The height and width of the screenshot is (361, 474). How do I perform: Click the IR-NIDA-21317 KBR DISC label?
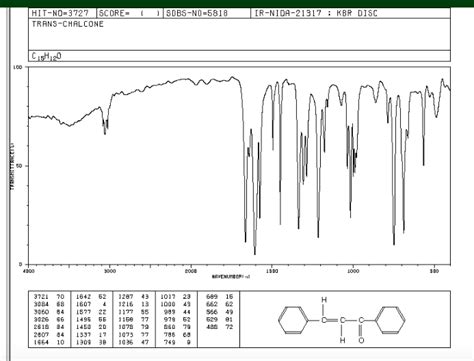coord(316,13)
